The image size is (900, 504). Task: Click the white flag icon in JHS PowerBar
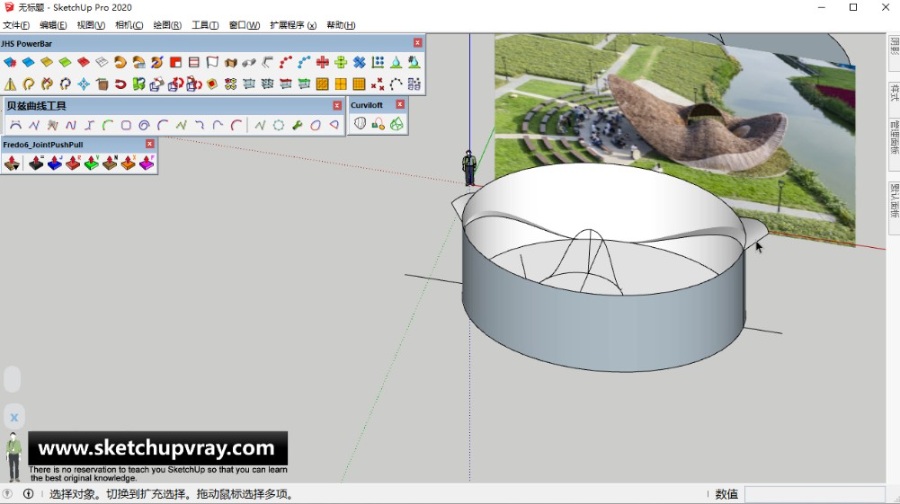pos(212,62)
